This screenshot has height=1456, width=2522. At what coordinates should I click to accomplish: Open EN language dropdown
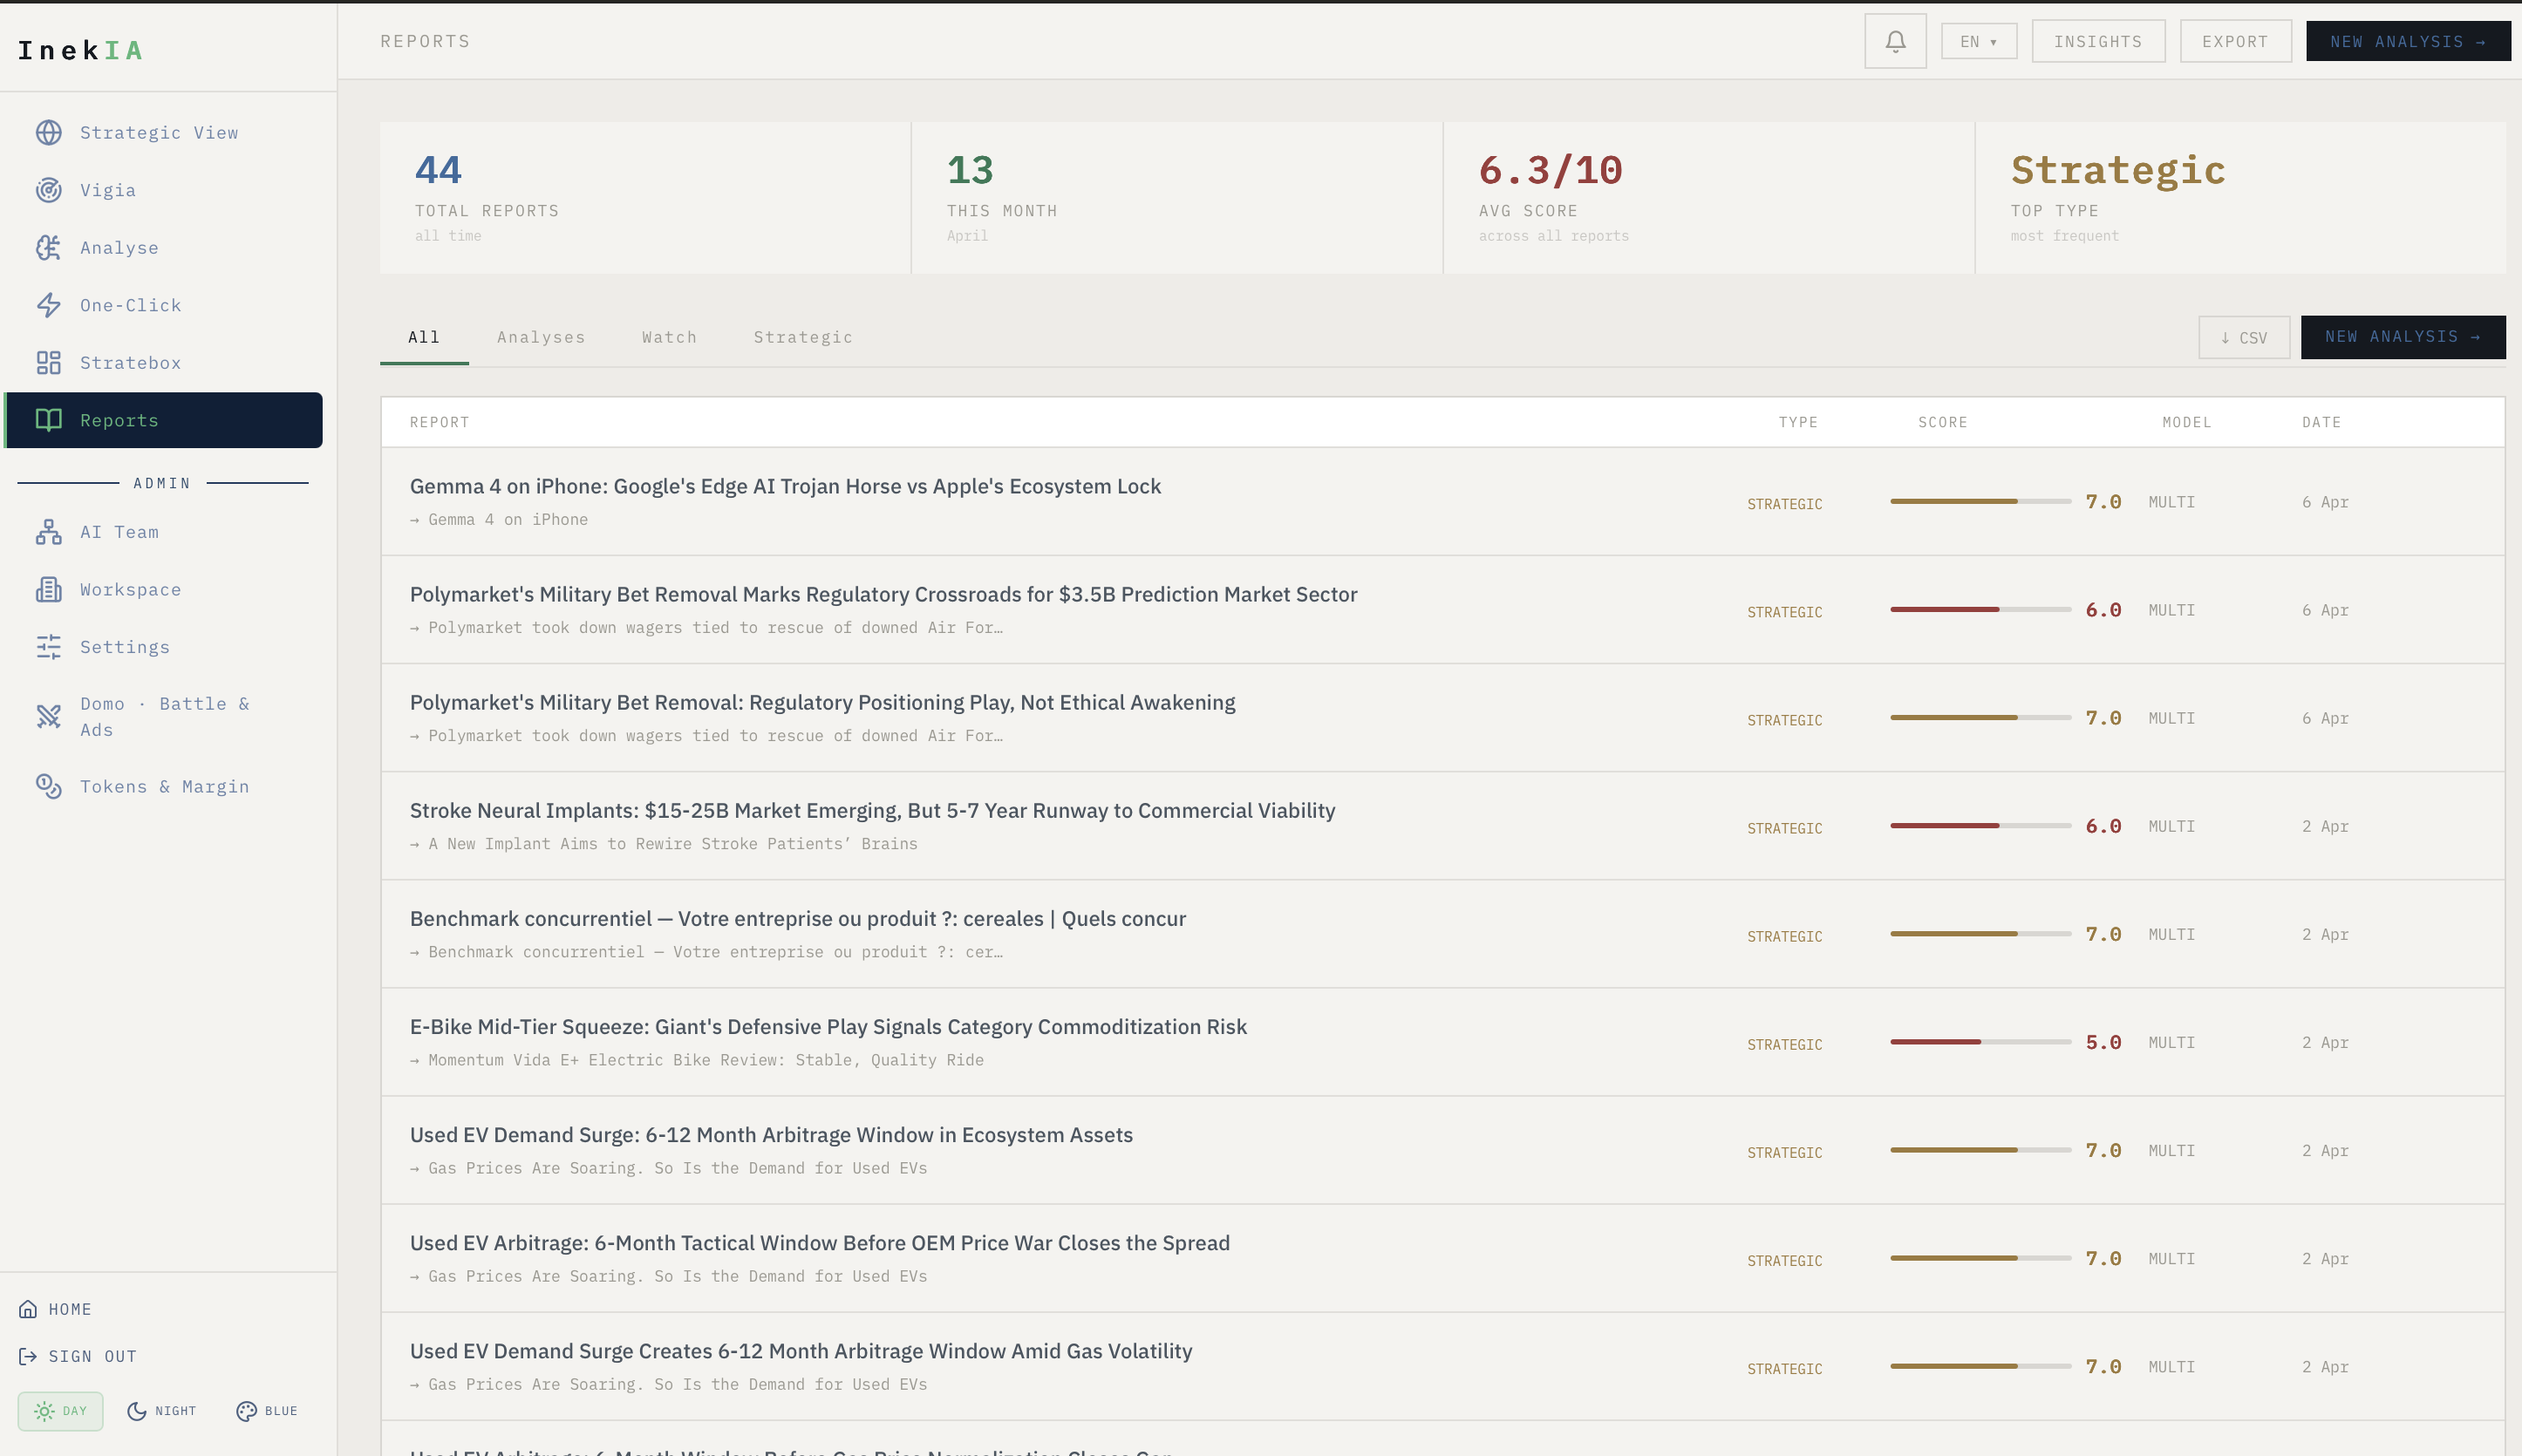pos(1978,42)
